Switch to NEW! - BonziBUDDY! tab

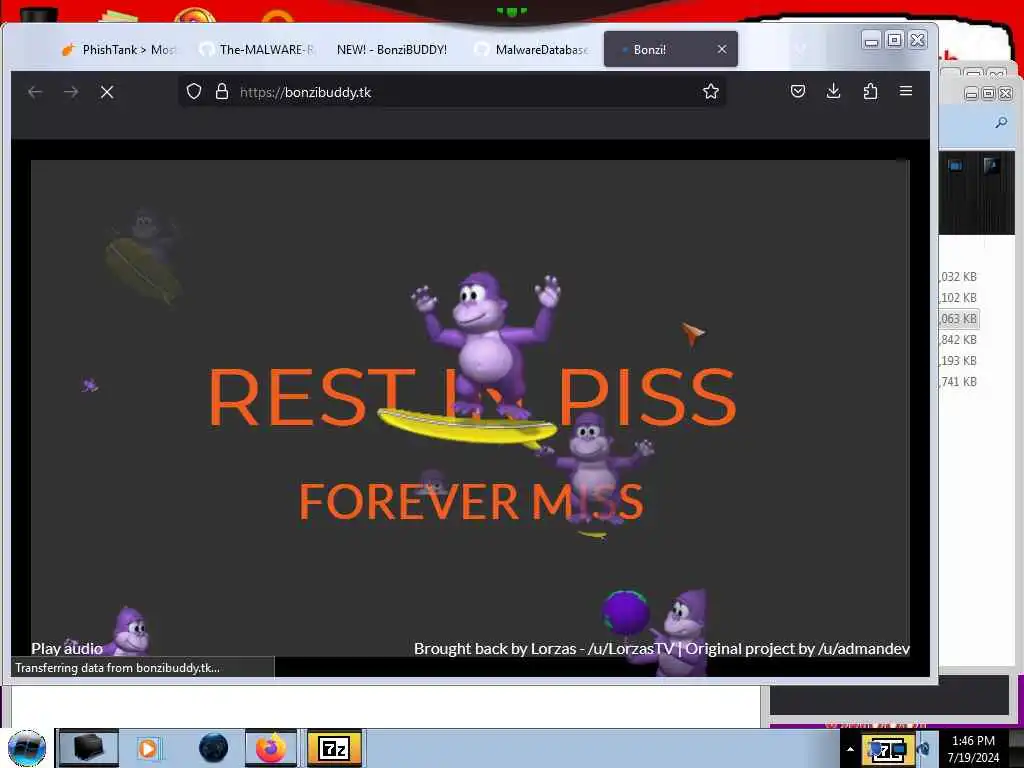pyautogui.click(x=392, y=50)
